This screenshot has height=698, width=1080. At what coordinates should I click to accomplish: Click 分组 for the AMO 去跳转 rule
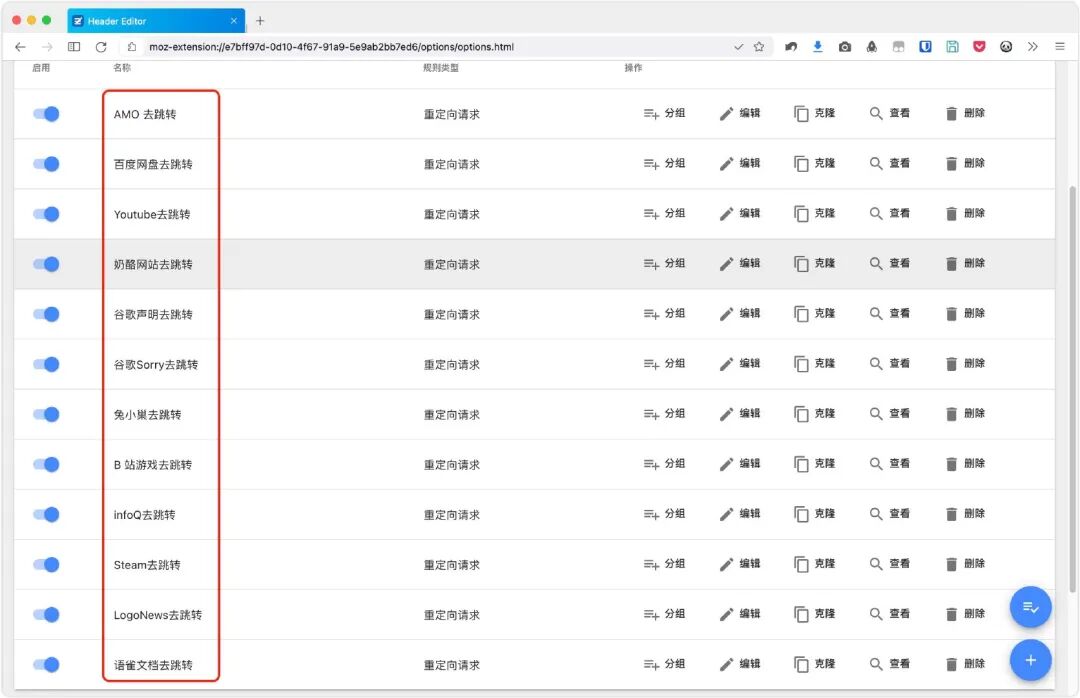(664, 113)
